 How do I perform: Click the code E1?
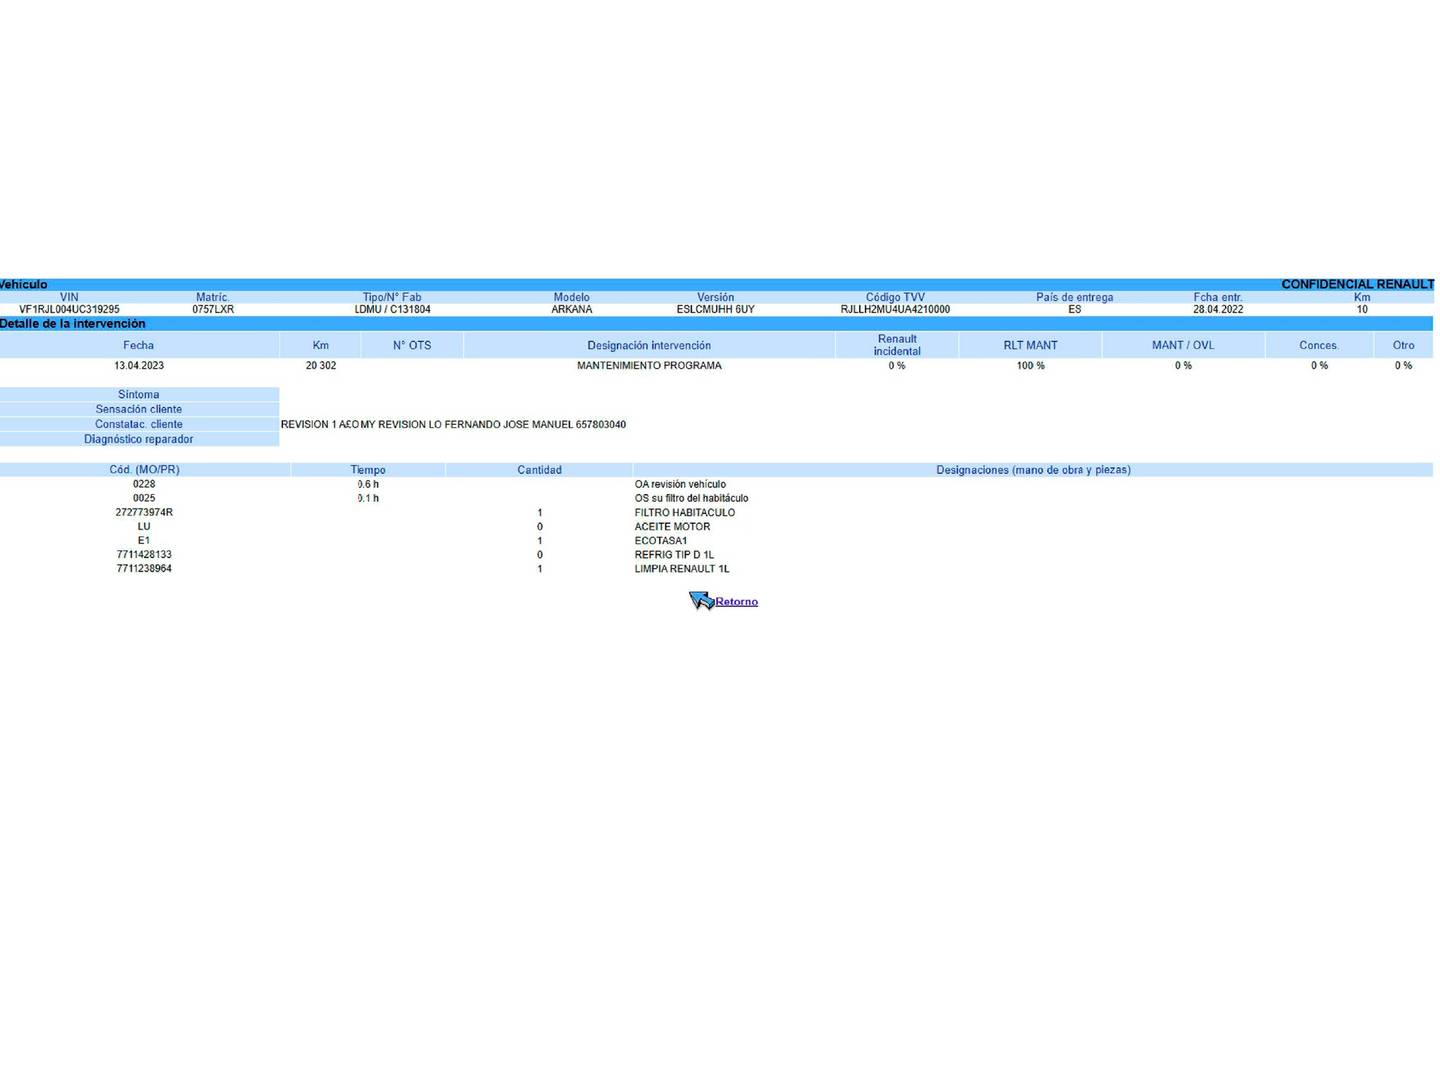click(144, 541)
